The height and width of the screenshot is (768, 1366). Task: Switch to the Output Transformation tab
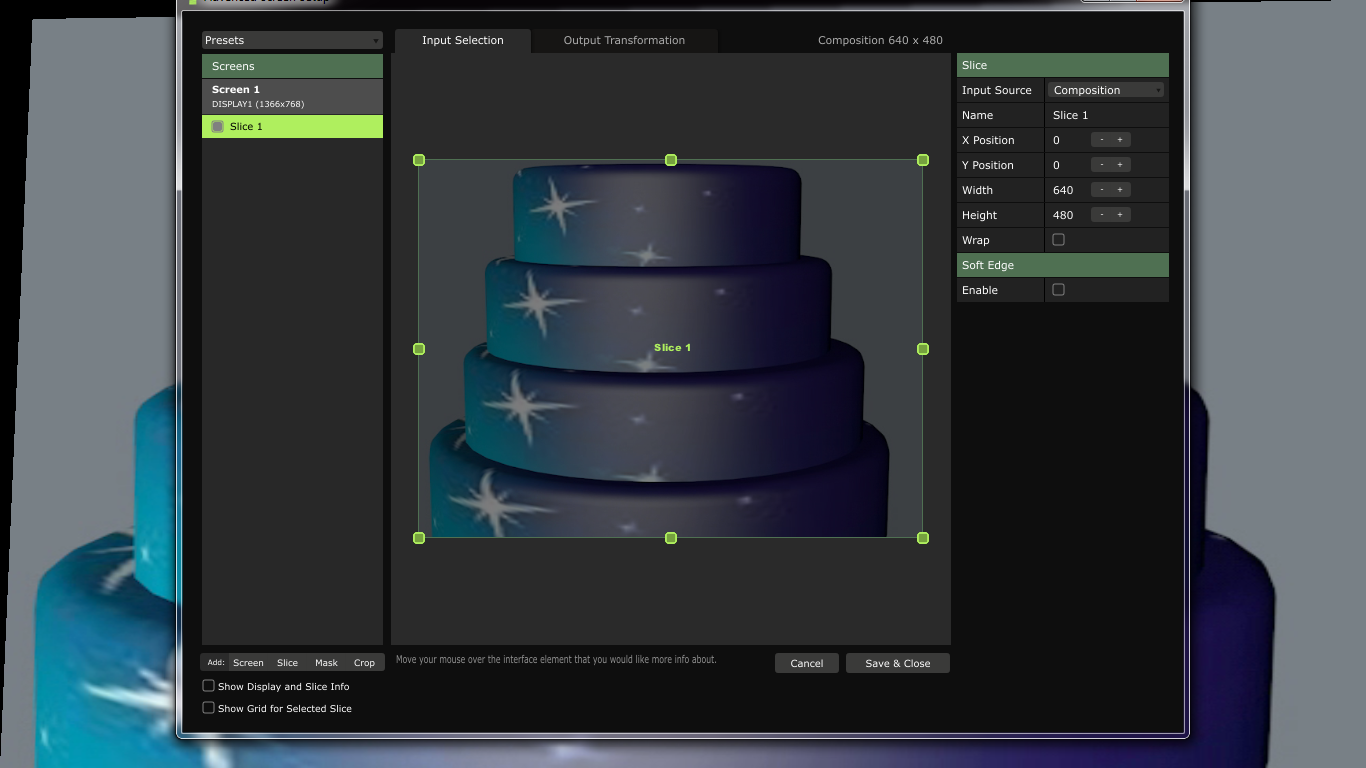(x=624, y=40)
